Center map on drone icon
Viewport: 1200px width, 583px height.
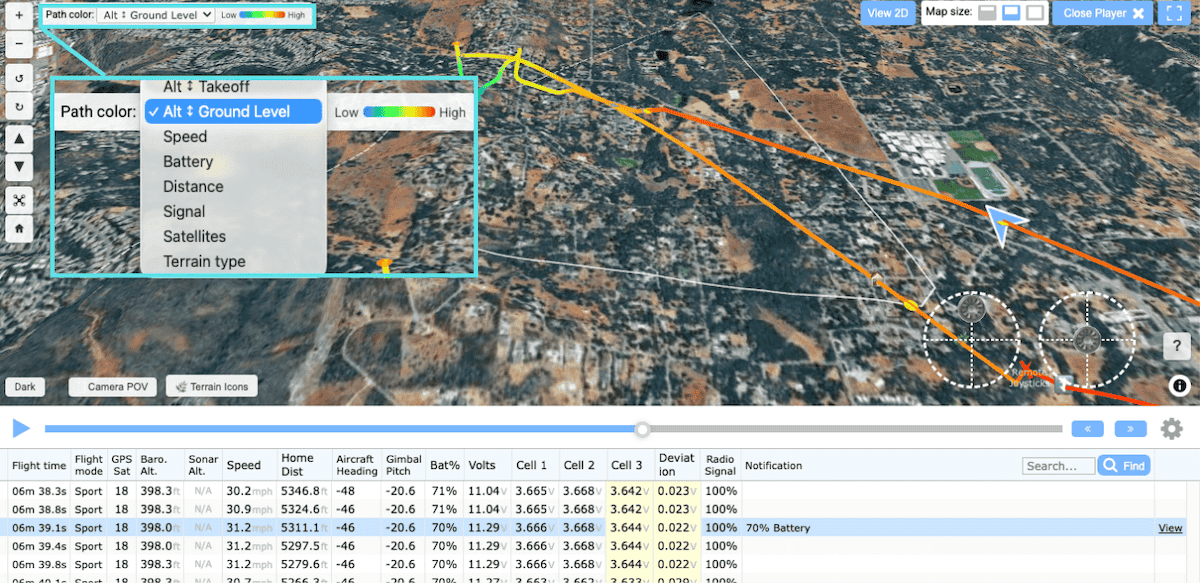tap(19, 200)
